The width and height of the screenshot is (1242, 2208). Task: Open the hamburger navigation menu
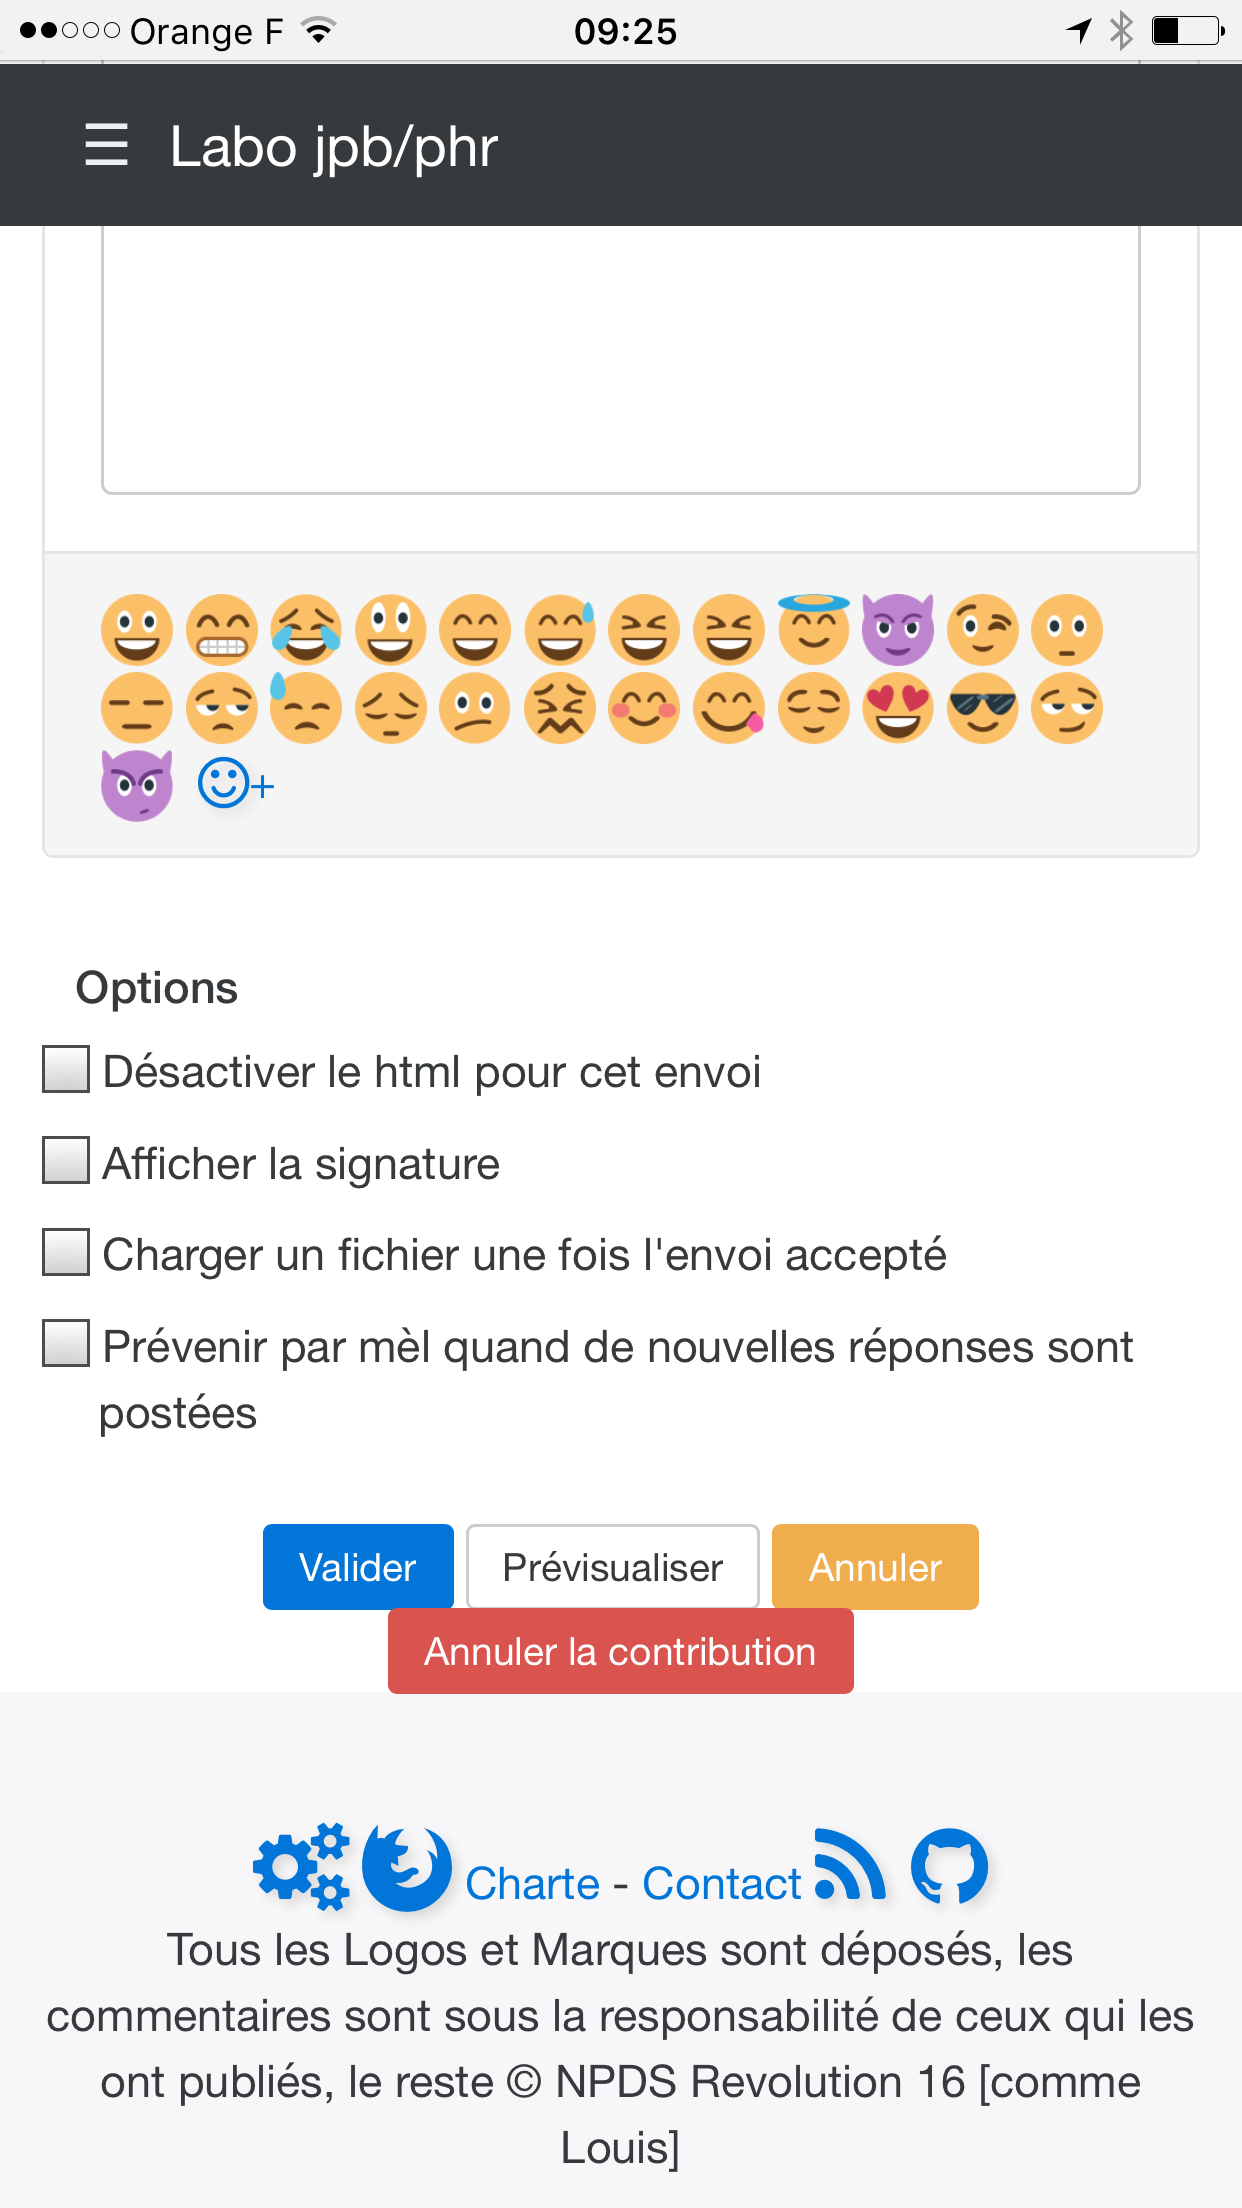coord(106,146)
